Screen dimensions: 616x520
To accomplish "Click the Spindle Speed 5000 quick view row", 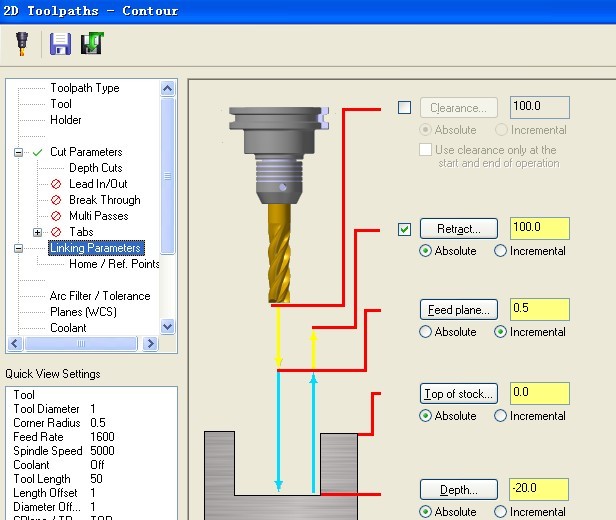I will pos(64,451).
